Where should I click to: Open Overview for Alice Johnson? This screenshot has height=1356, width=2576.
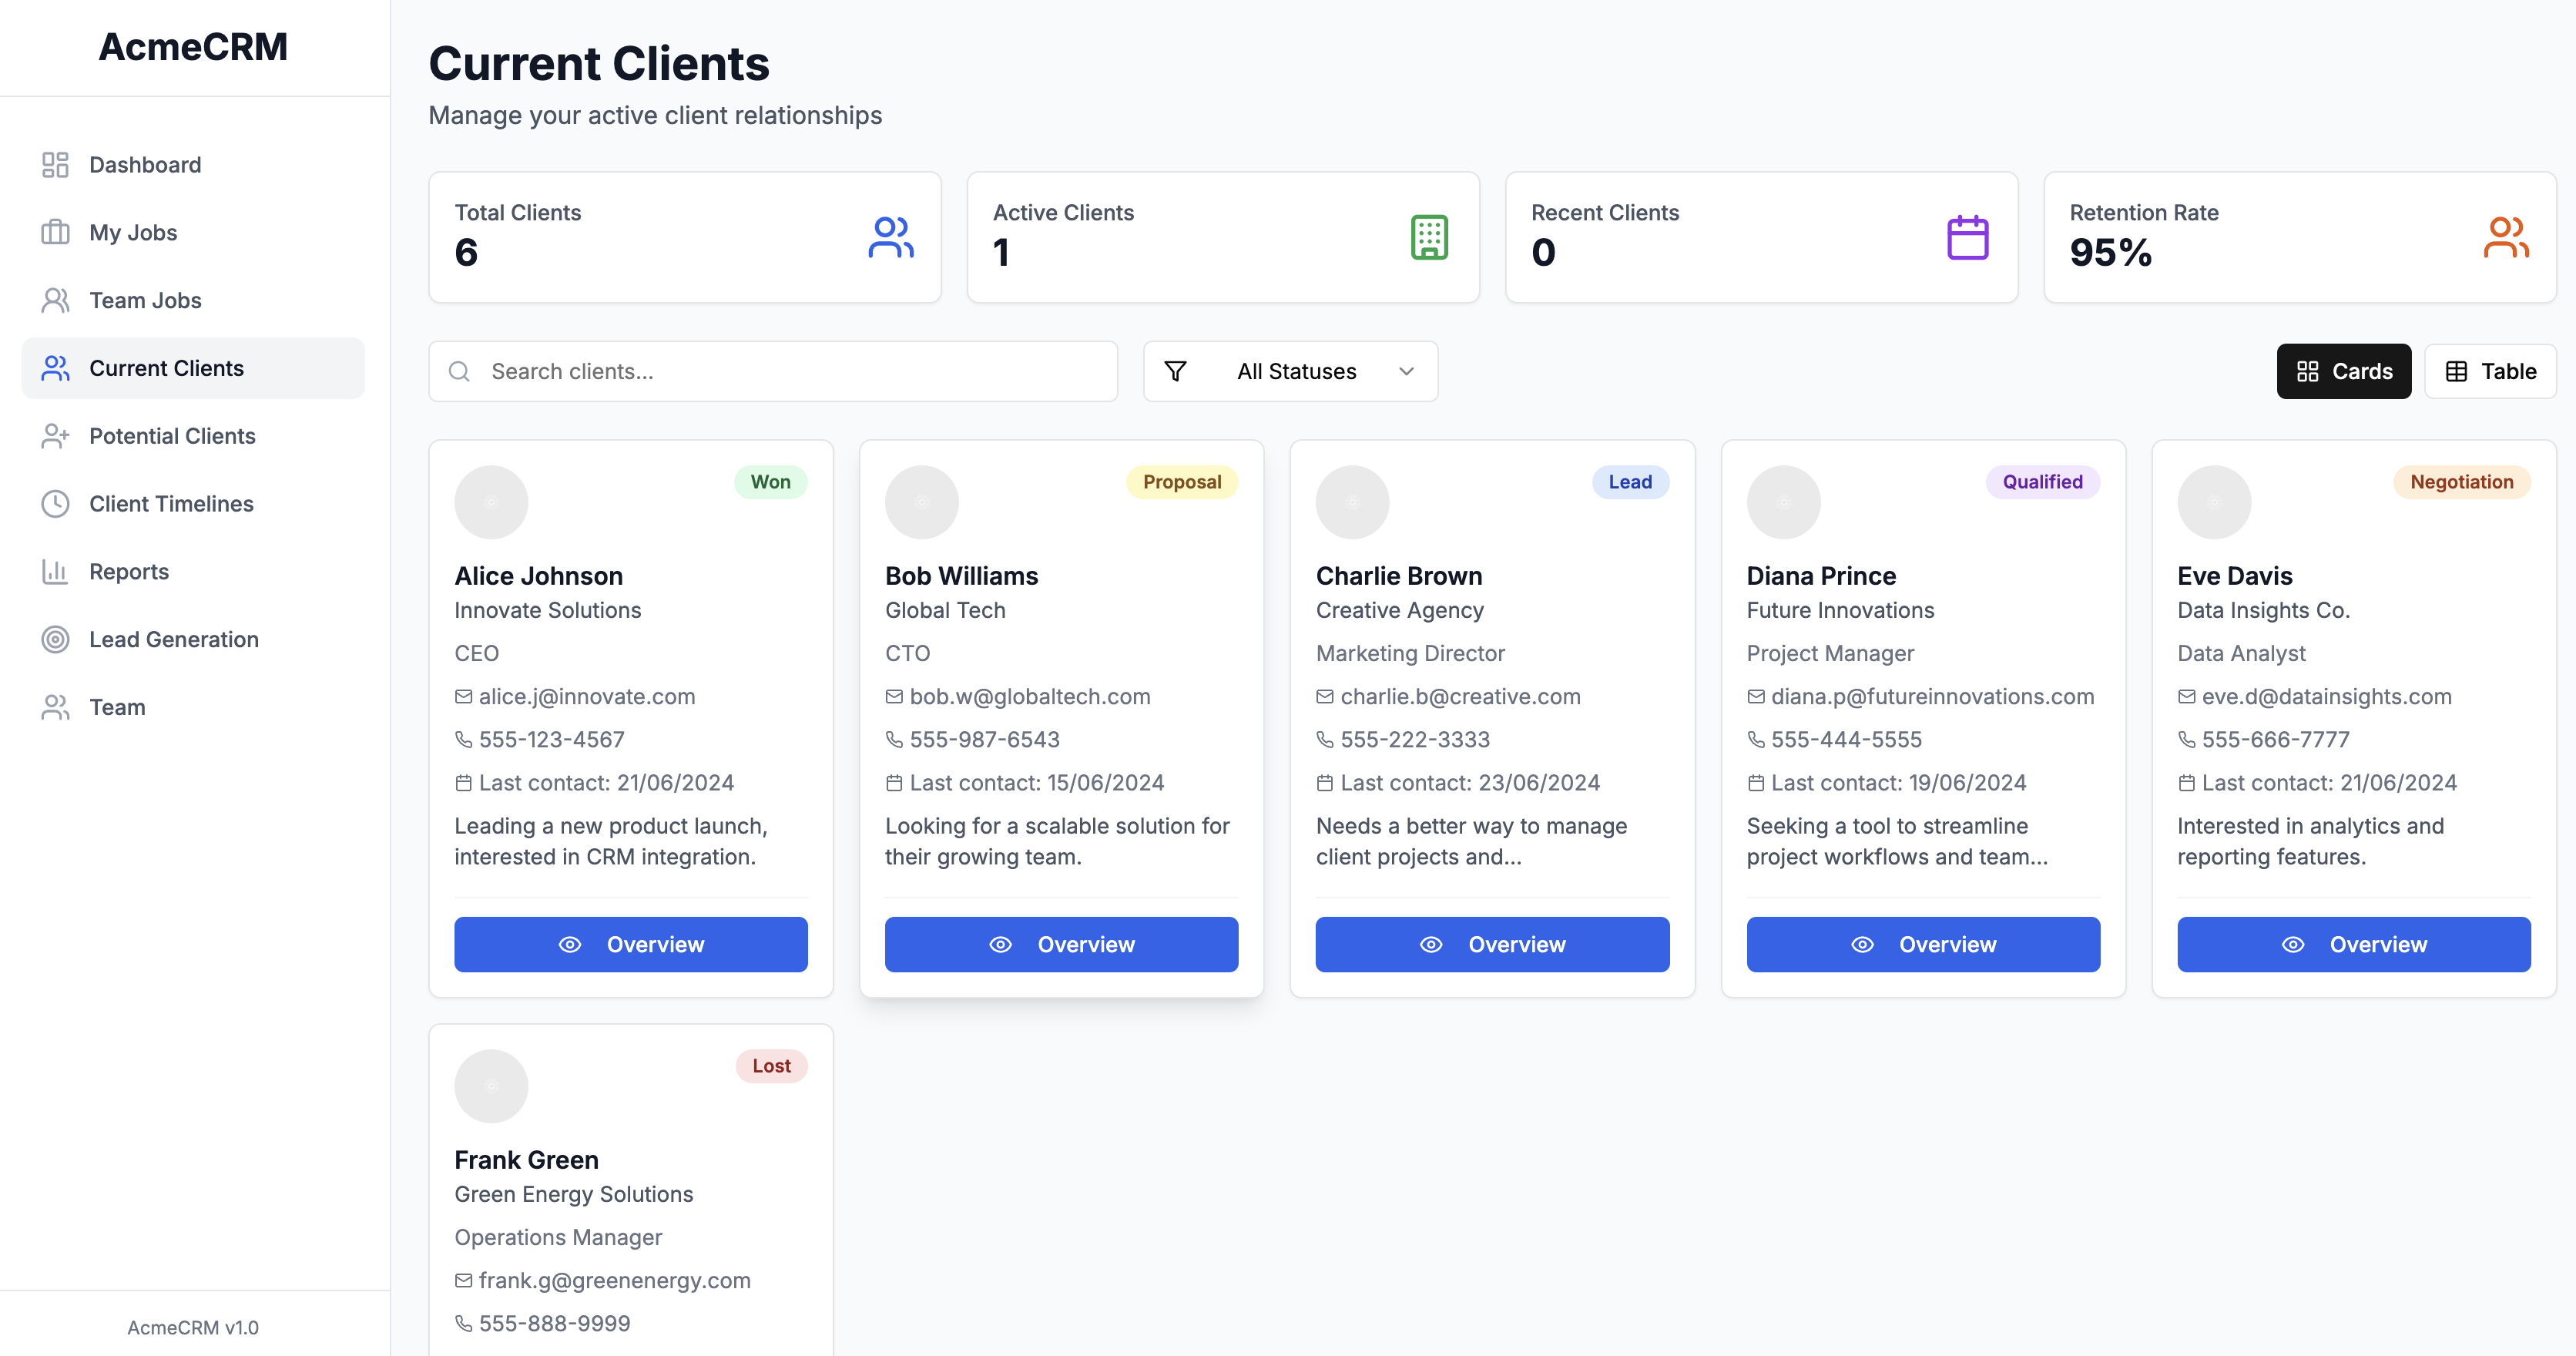(x=631, y=945)
